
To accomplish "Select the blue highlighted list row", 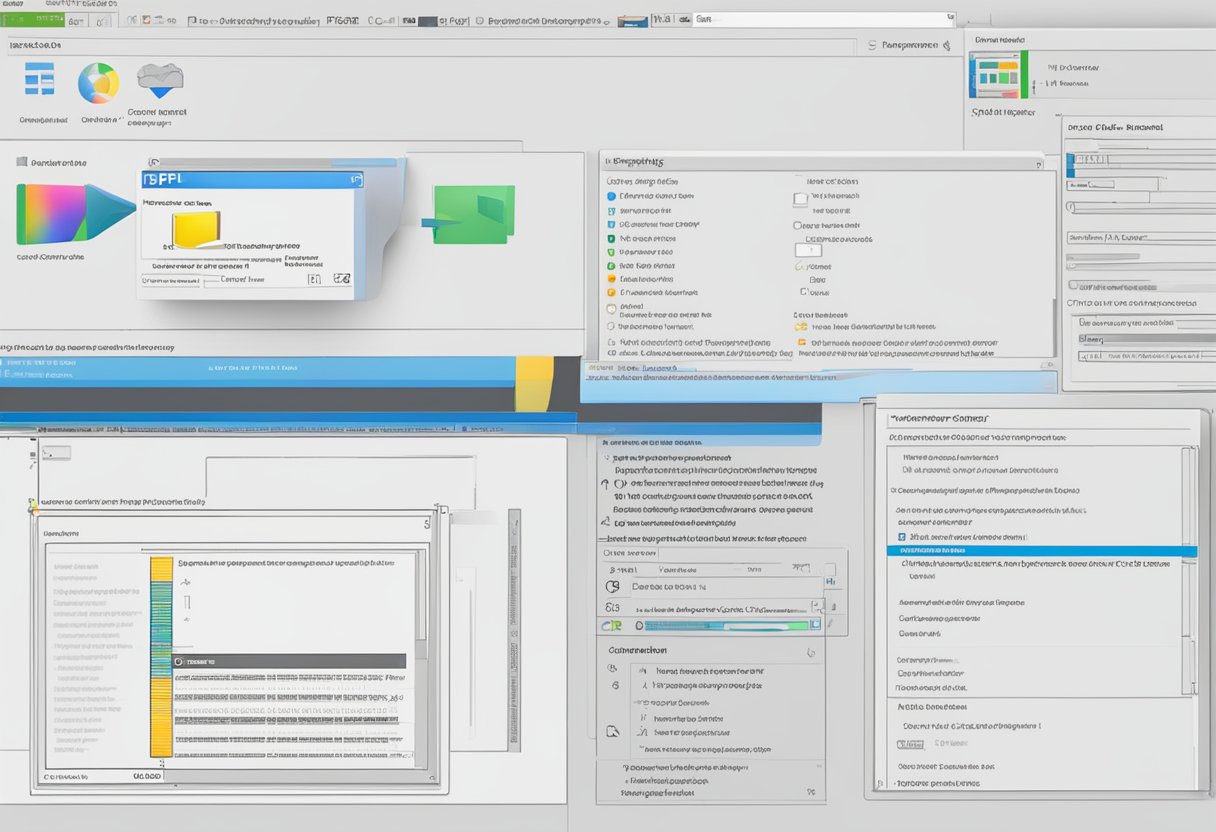I will [x=1040, y=551].
